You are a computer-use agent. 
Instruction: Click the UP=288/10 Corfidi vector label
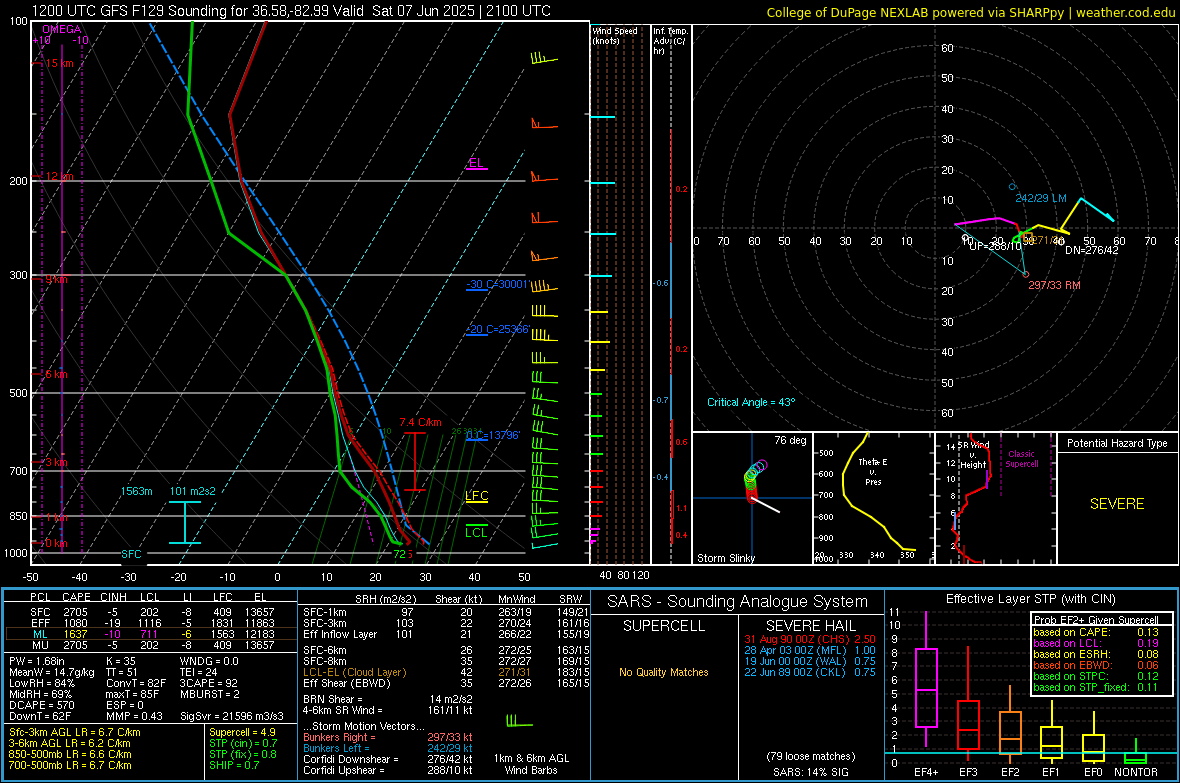995,246
